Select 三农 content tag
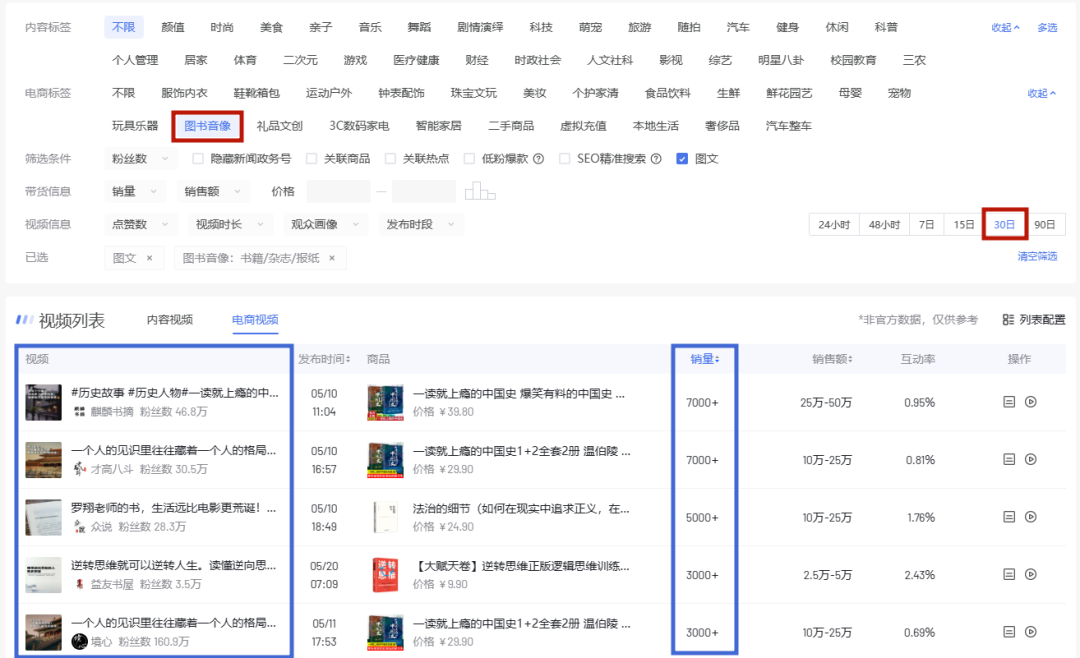The height and width of the screenshot is (658, 1080). [914, 60]
